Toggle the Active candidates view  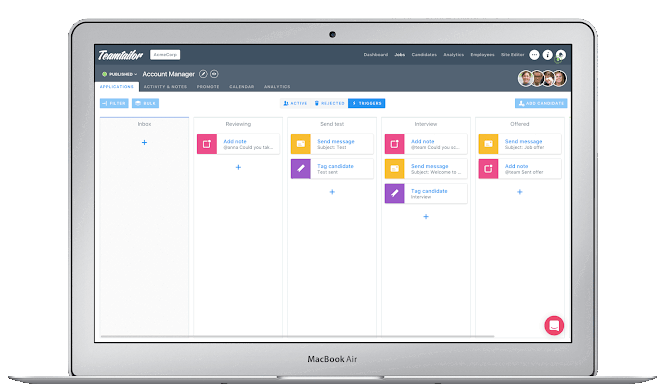click(295, 103)
